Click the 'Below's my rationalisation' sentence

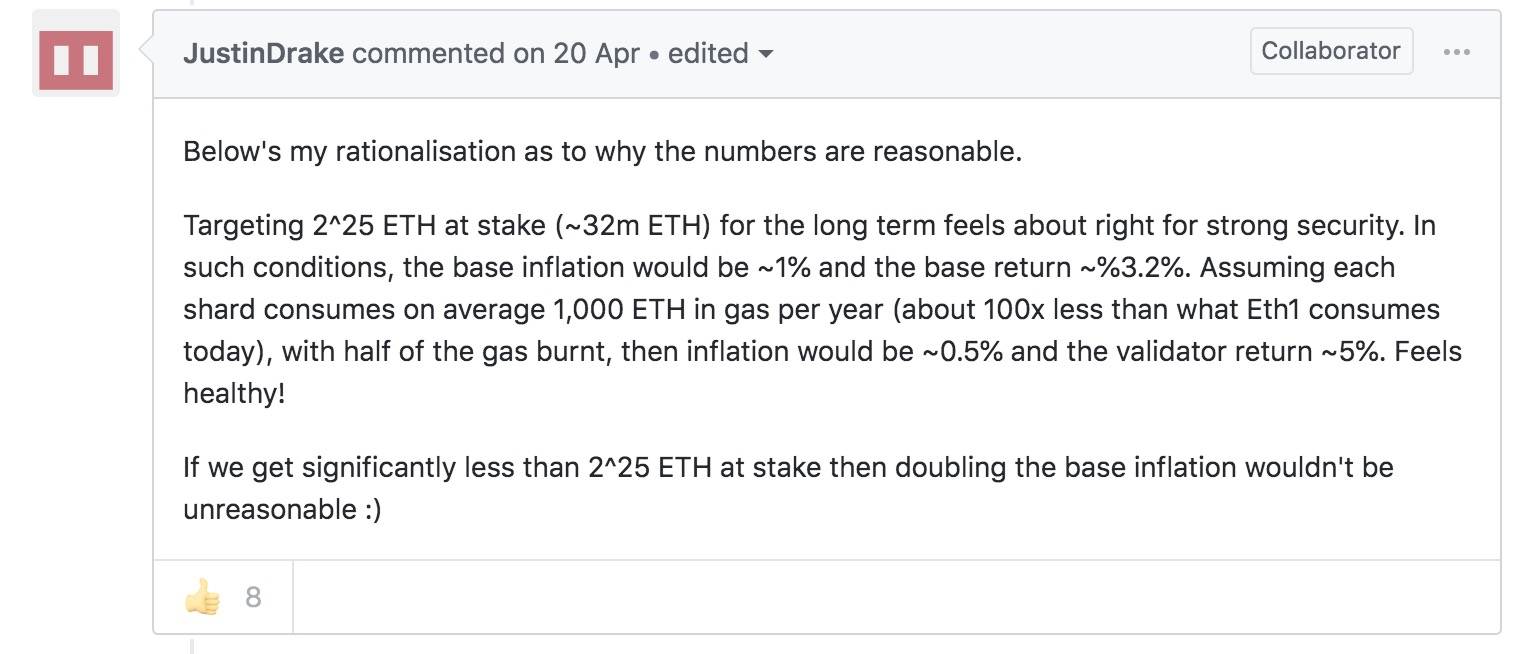click(x=602, y=153)
